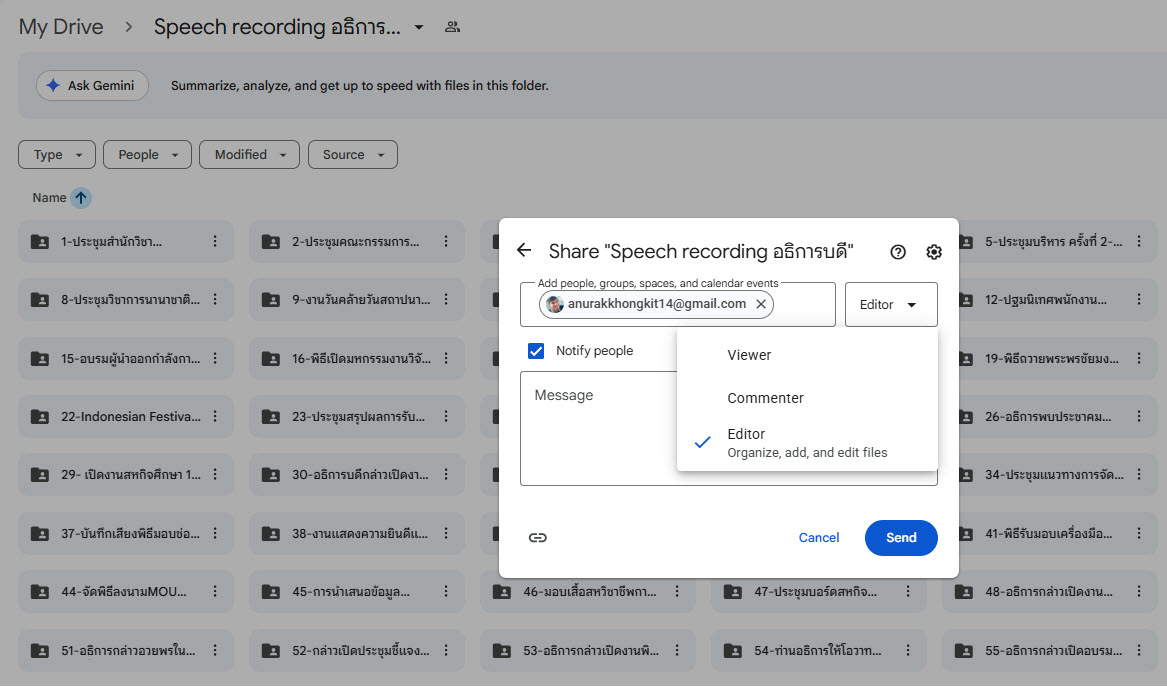
Task: Open the Source filter dropdown
Action: pos(353,155)
